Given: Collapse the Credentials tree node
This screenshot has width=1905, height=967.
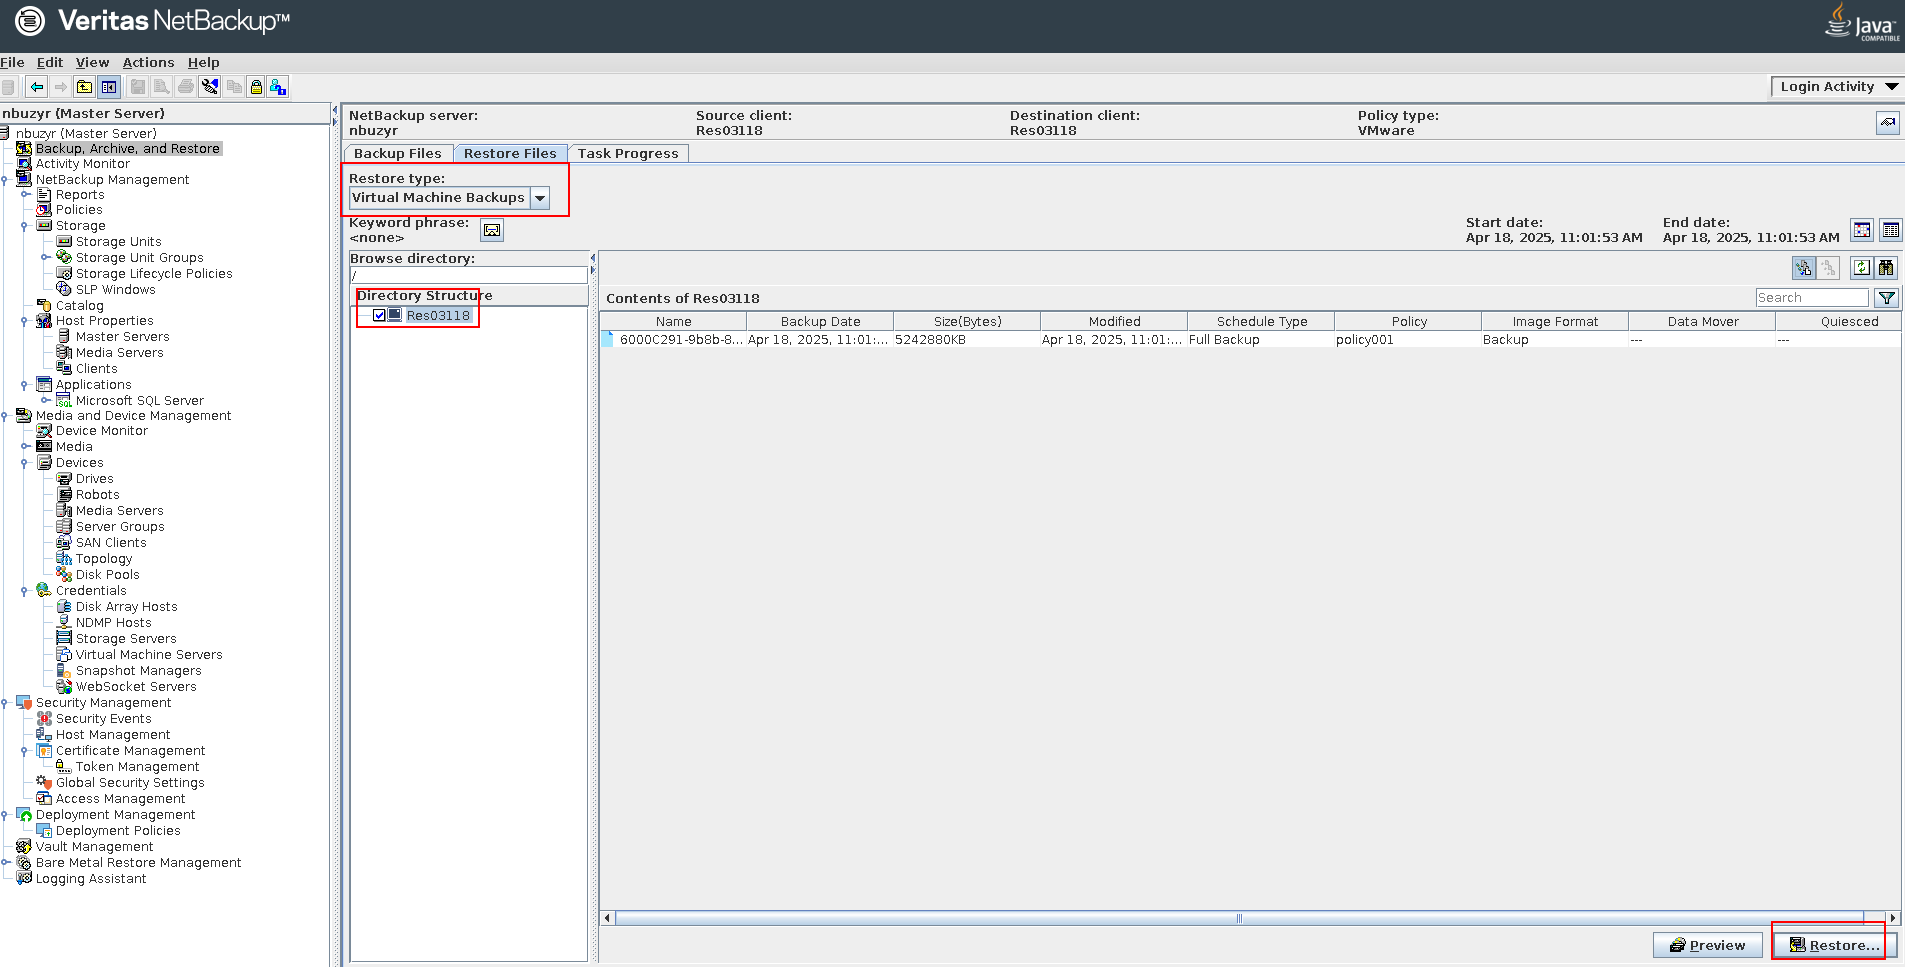Looking at the screenshot, I should (24, 591).
